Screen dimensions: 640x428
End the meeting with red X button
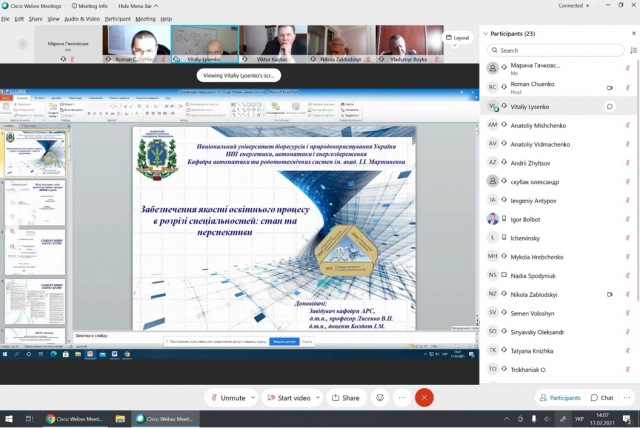[x=424, y=397]
